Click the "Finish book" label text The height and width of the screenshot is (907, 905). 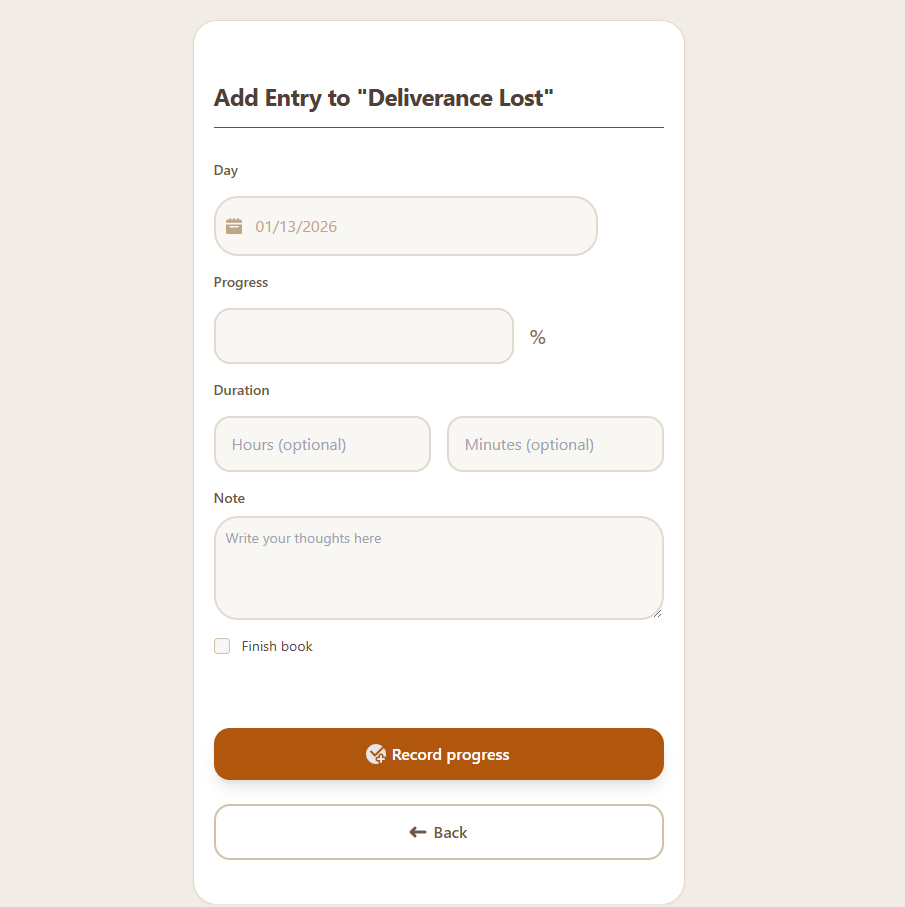click(277, 647)
